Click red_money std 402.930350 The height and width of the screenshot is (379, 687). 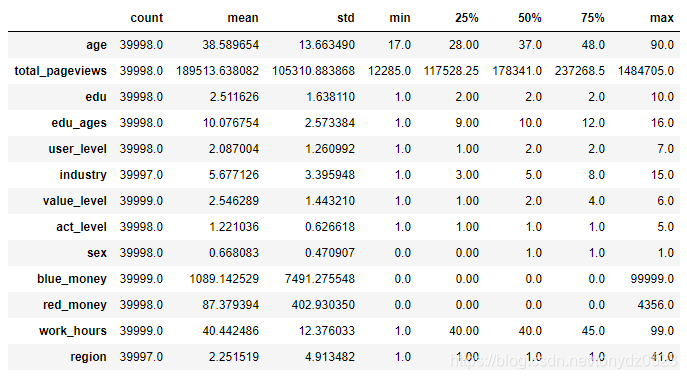(x=323, y=305)
